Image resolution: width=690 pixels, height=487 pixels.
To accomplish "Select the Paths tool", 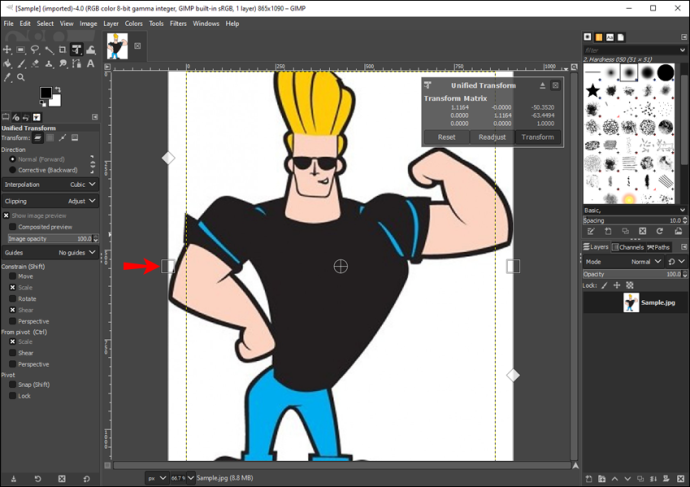I will pyautogui.click(x=77, y=64).
